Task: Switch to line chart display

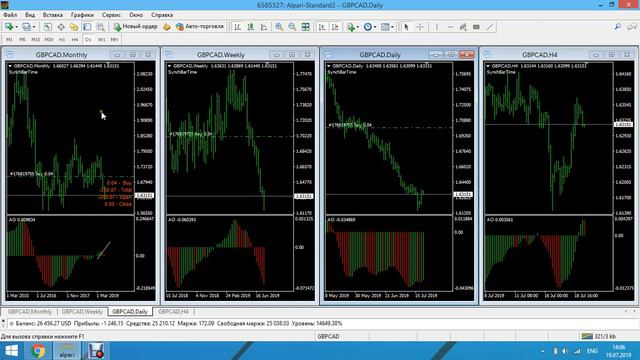Action: pos(264,27)
